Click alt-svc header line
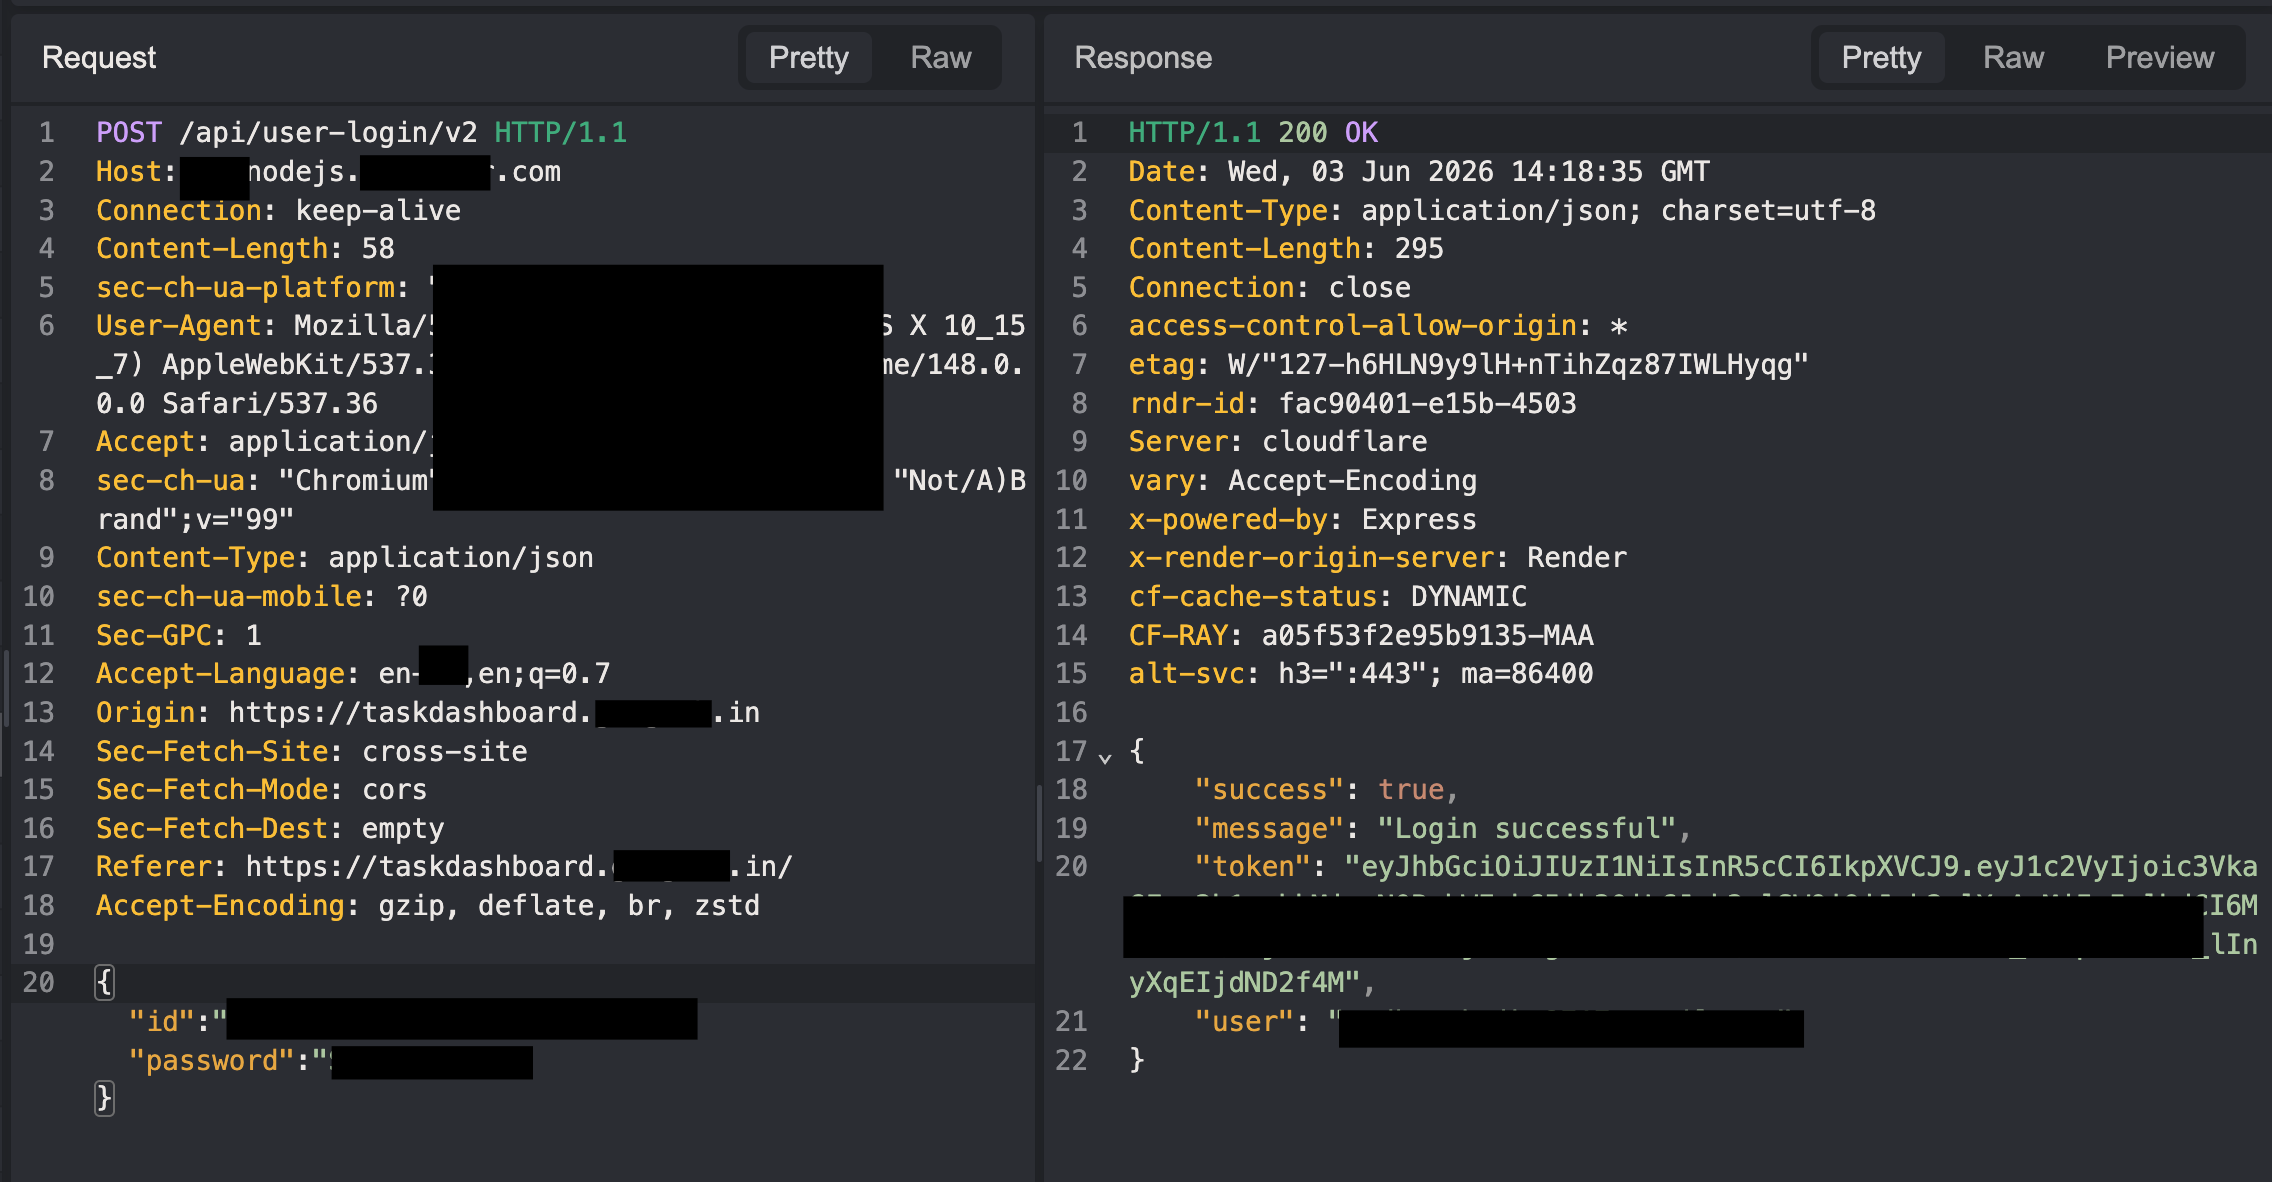This screenshot has width=2272, height=1182. 1361,674
